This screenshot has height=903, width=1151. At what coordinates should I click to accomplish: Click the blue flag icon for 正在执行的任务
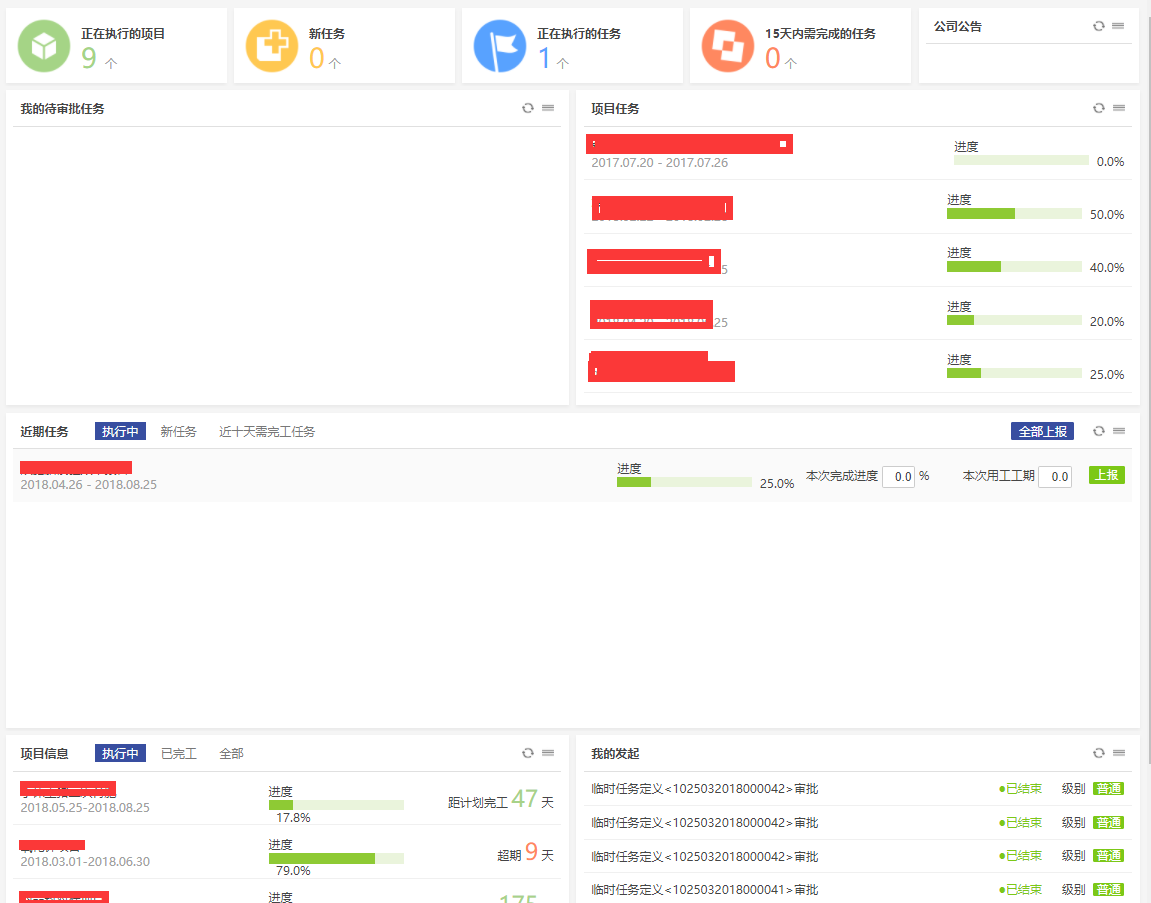tap(500, 47)
